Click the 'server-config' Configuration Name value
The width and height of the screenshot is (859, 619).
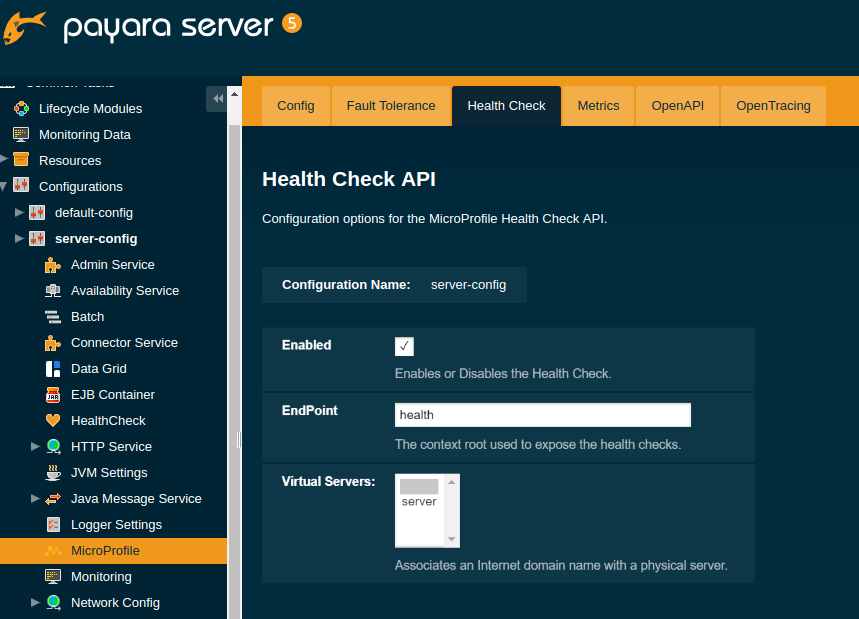pyautogui.click(x=468, y=285)
